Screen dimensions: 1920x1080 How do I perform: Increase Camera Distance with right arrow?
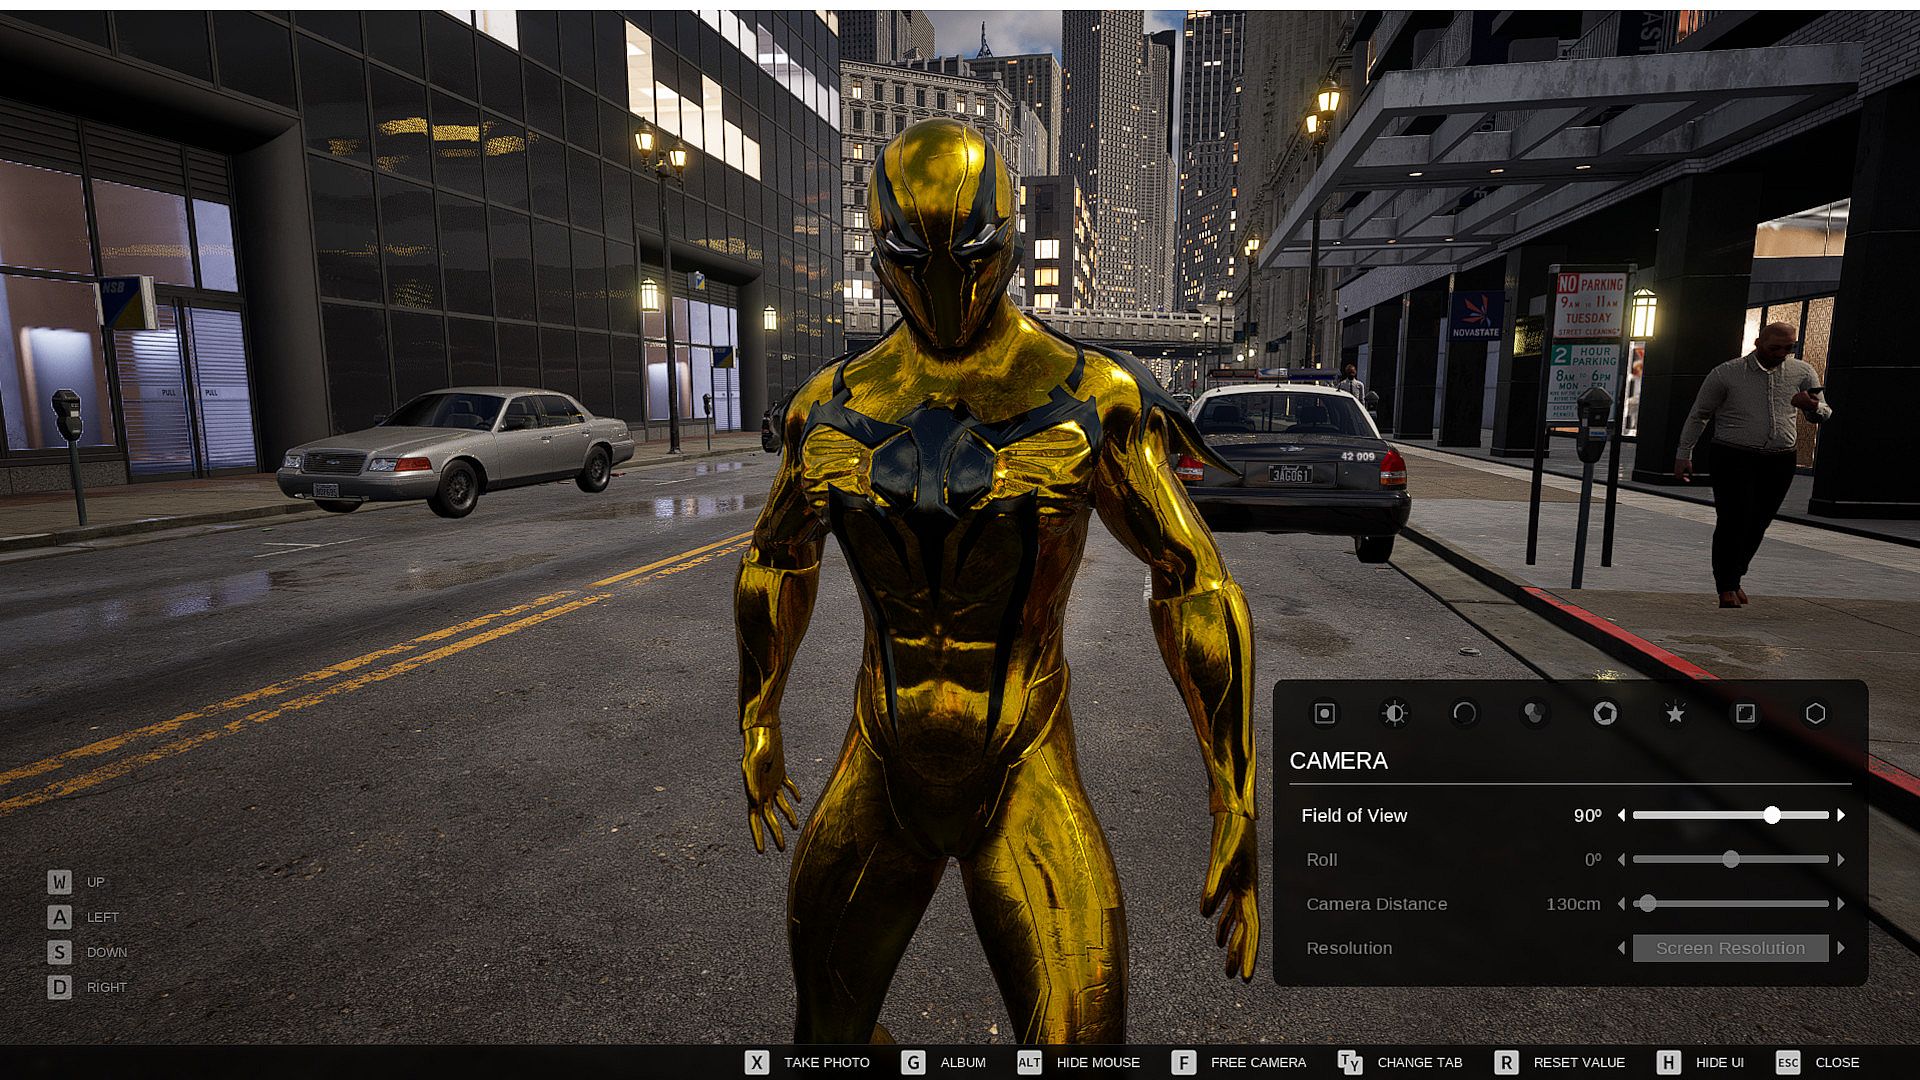pyautogui.click(x=1841, y=903)
